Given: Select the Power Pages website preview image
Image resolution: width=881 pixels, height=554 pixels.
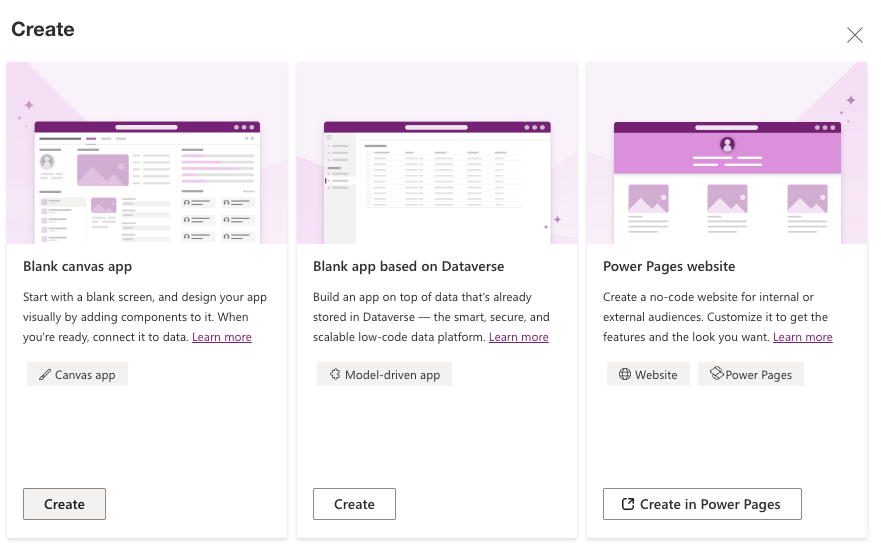Looking at the screenshot, I should pos(727,153).
